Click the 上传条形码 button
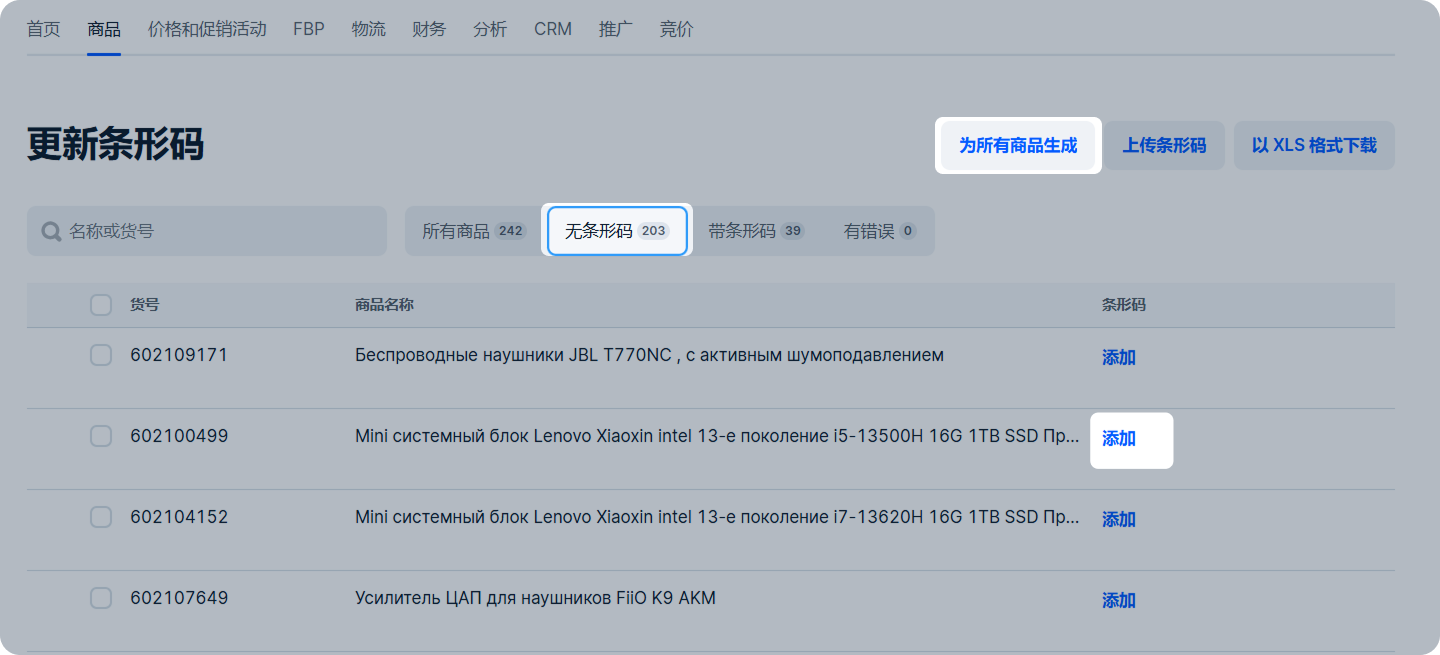Viewport: 1440px width, 655px height. pyautogui.click(x=1164, y=146)
